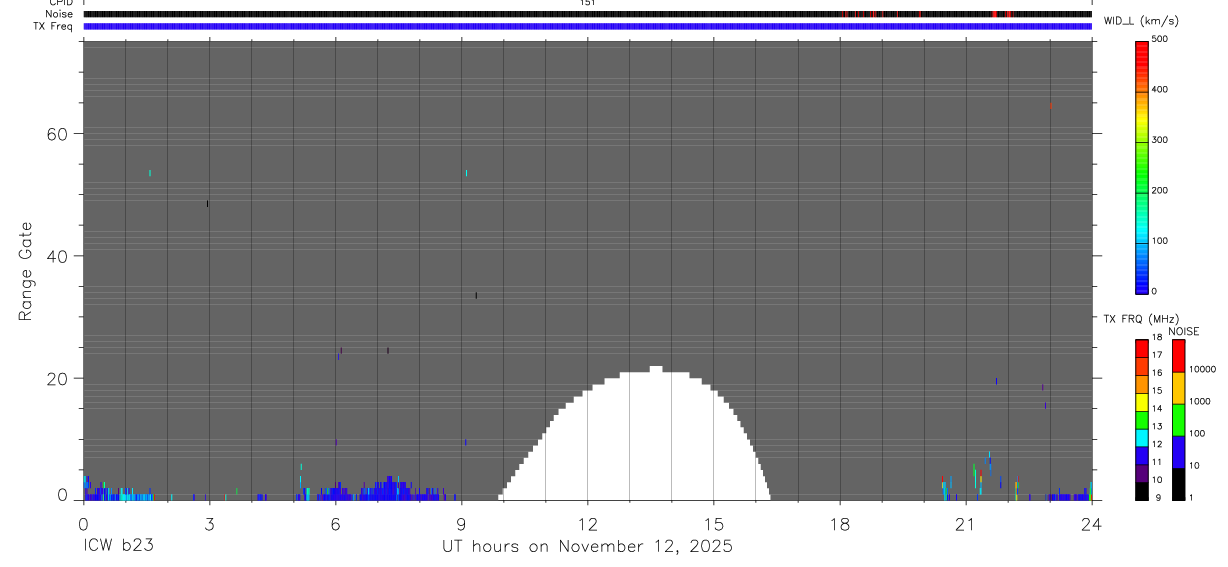
Task: Click the 20 tick on Range Gate axis
Action: click(x=57, y=378)
